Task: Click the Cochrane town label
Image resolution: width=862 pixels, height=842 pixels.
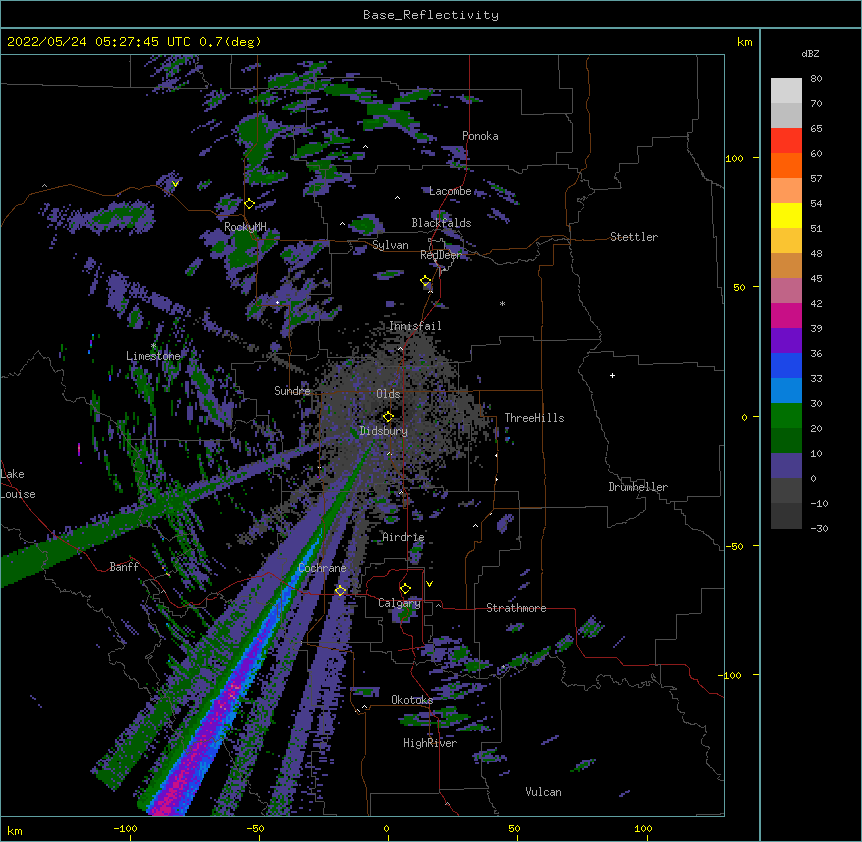Action: click(322, 568)
